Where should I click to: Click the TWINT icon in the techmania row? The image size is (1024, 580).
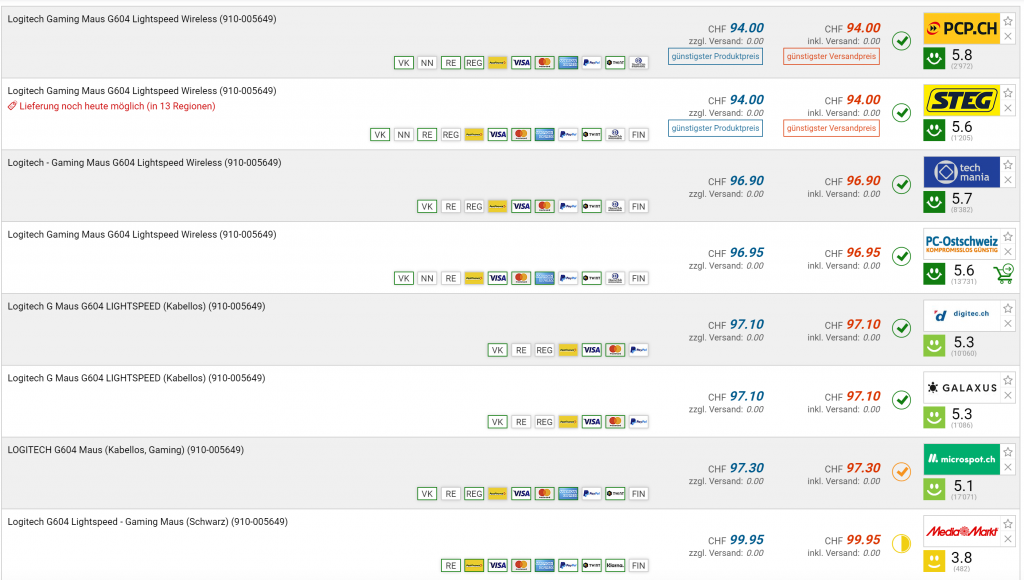591,207
